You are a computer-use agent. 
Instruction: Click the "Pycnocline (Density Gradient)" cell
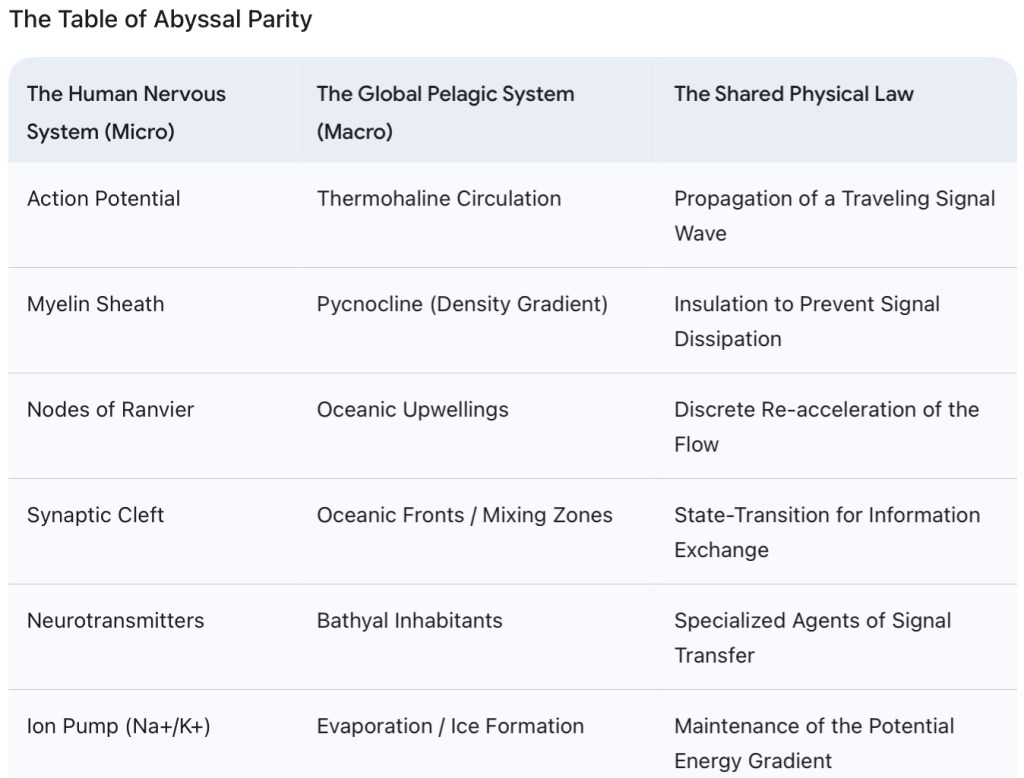(462, 304)
